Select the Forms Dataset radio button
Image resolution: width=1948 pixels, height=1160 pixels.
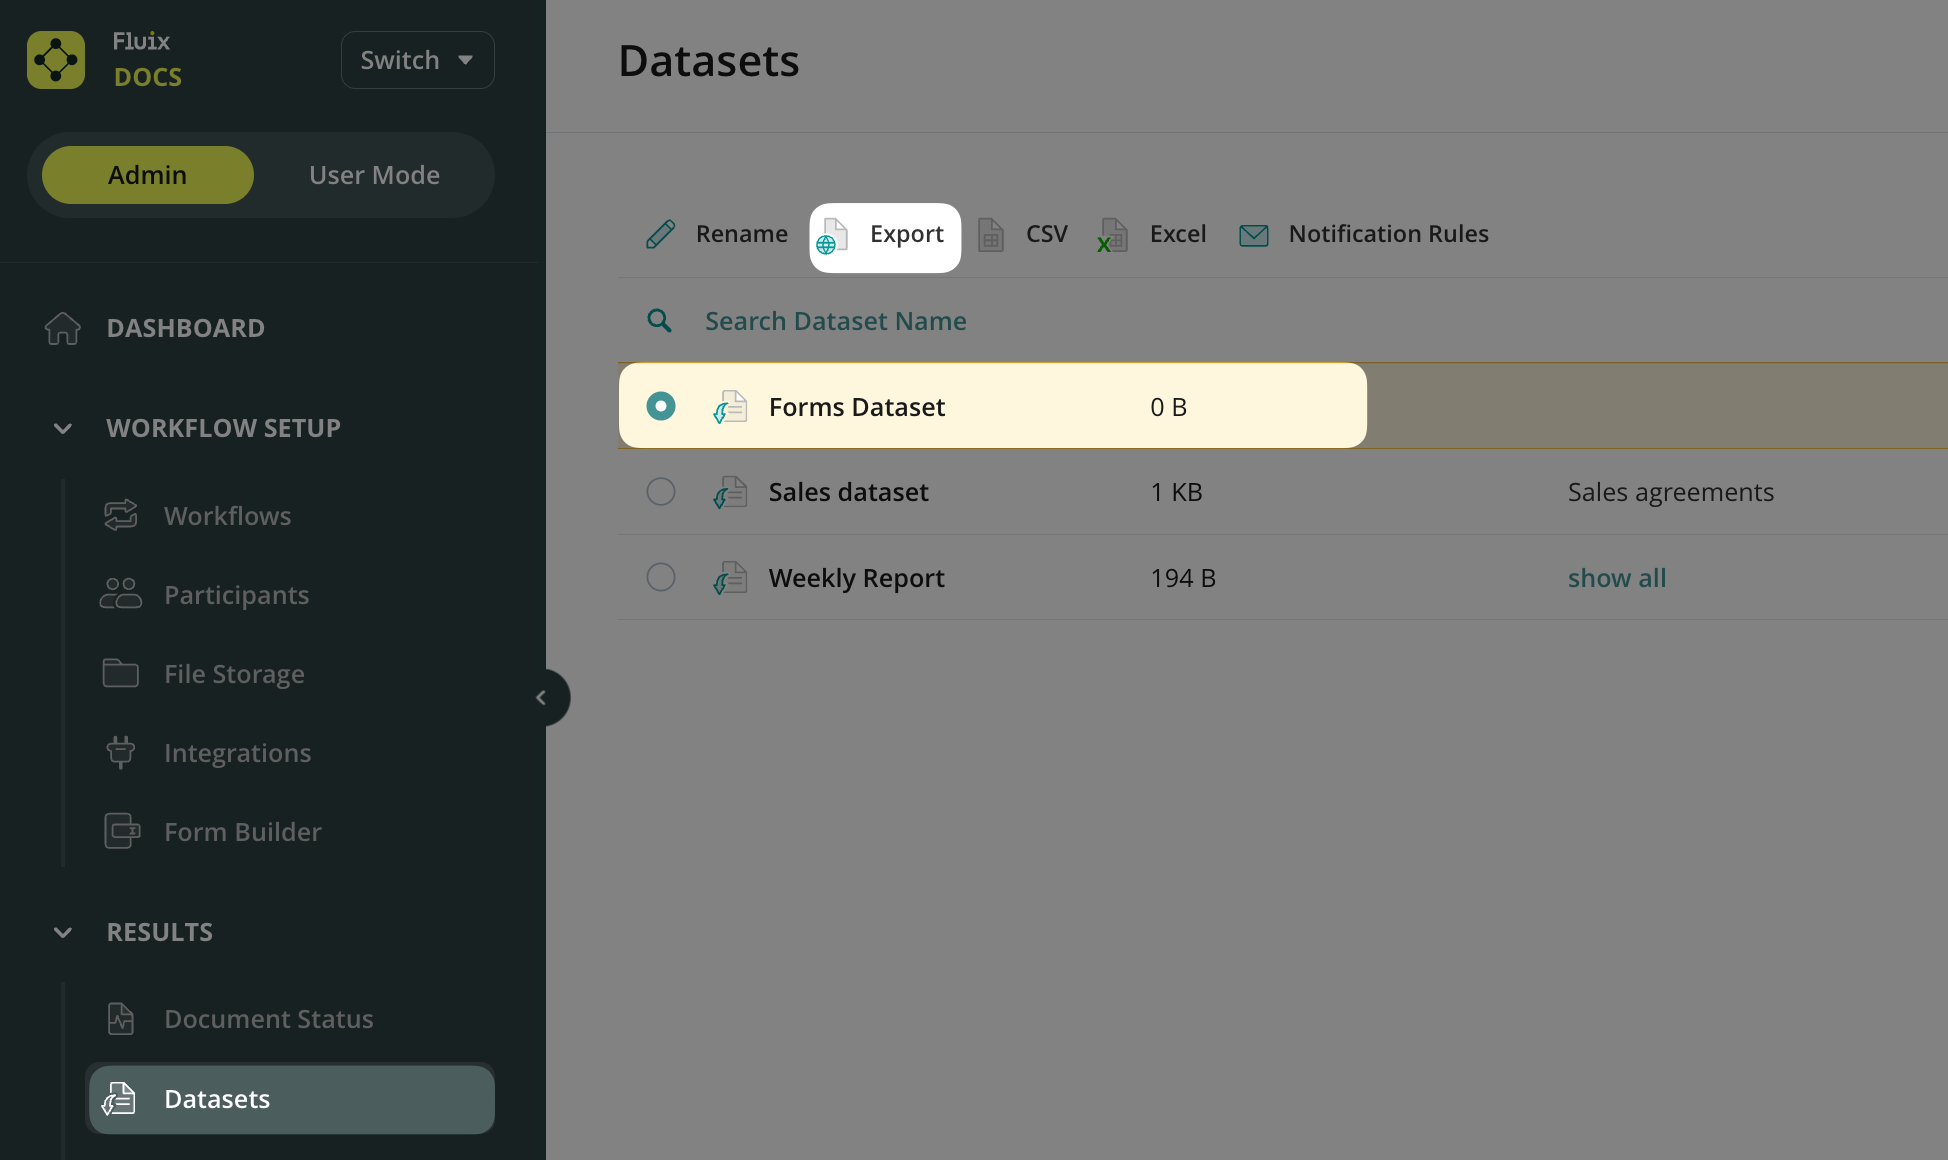(661, 406)
